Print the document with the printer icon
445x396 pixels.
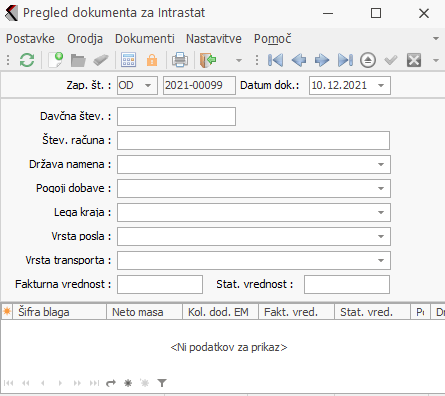point(180,60)
